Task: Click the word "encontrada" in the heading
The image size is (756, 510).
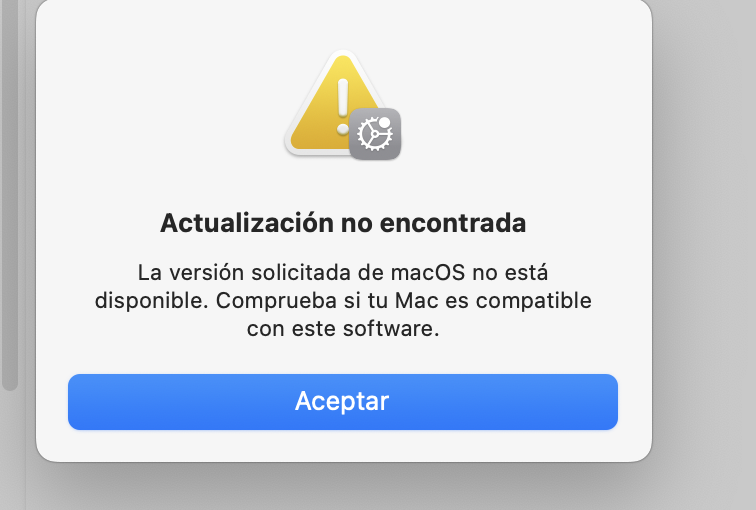Action: click(x=453, y=223)
